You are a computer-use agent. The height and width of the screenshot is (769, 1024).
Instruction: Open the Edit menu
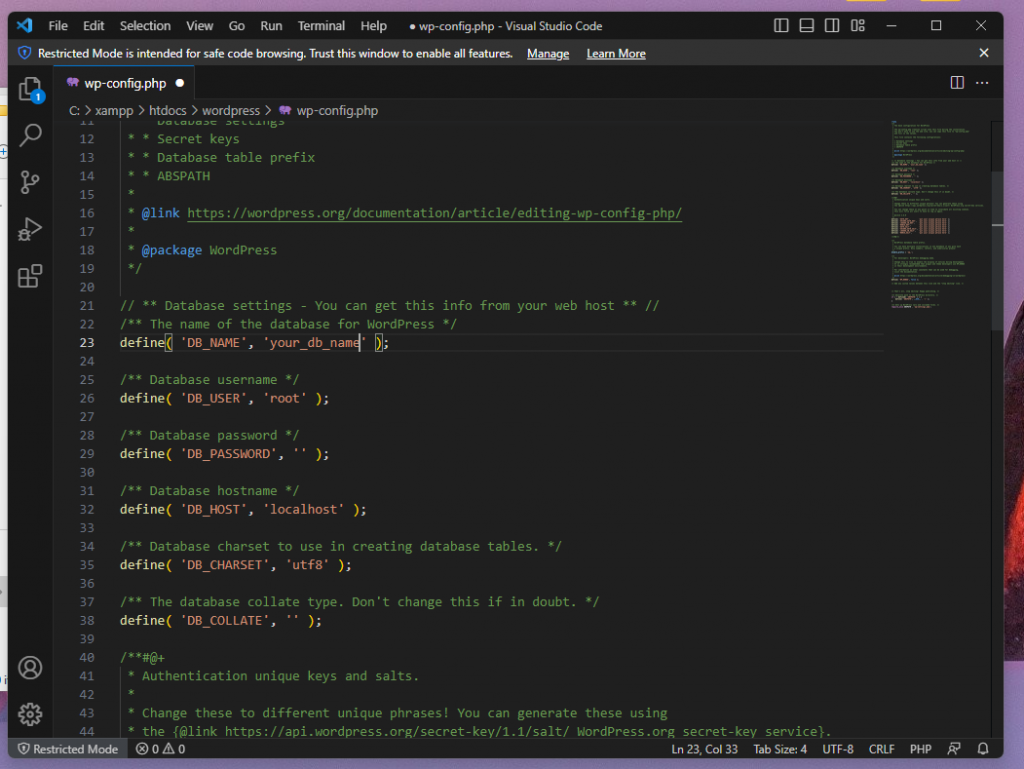tap(93, 25)
